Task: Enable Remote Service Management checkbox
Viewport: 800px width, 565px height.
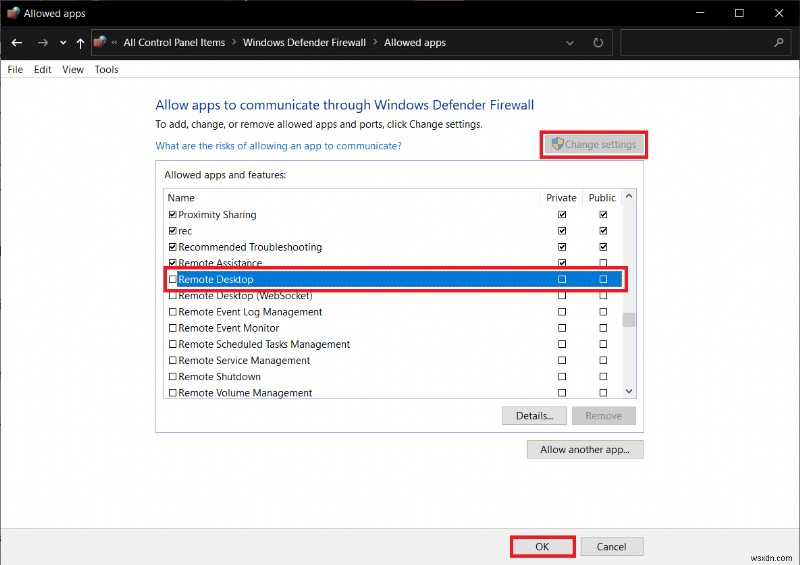Action: click(x=172, y=360)
